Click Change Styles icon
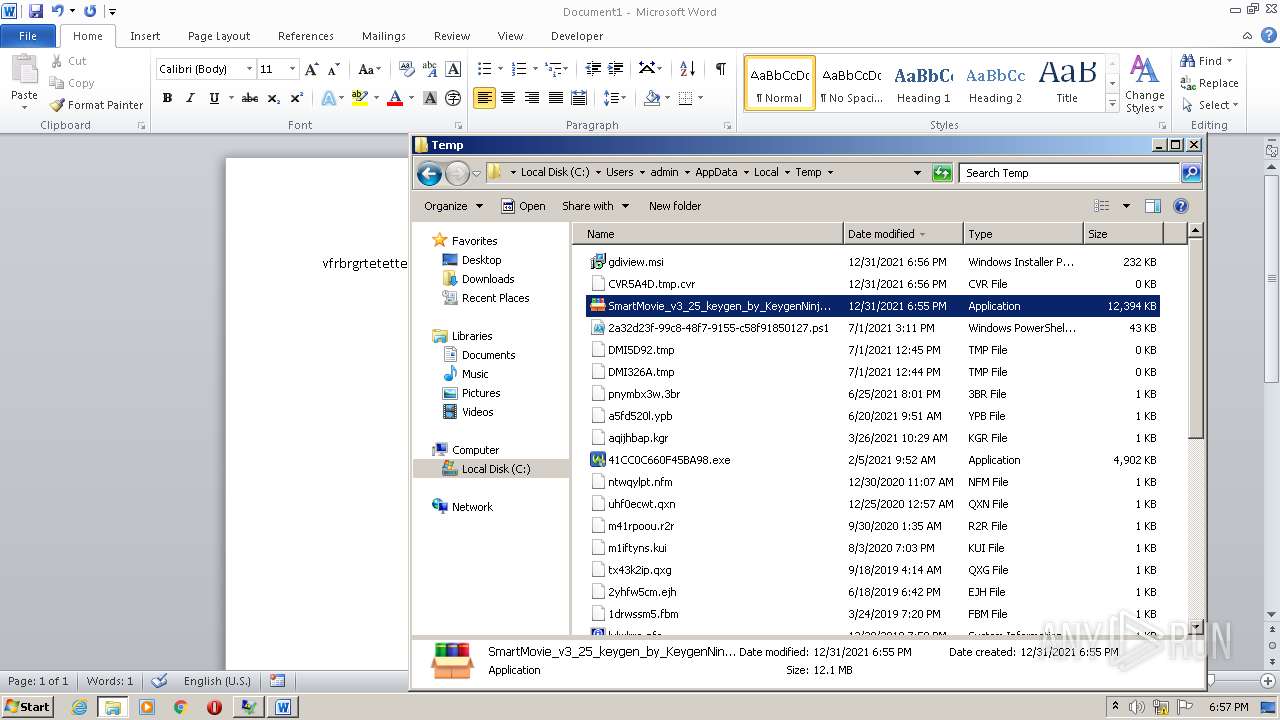Screen dimensions: 1280x720 click(x=1144, y=84)
